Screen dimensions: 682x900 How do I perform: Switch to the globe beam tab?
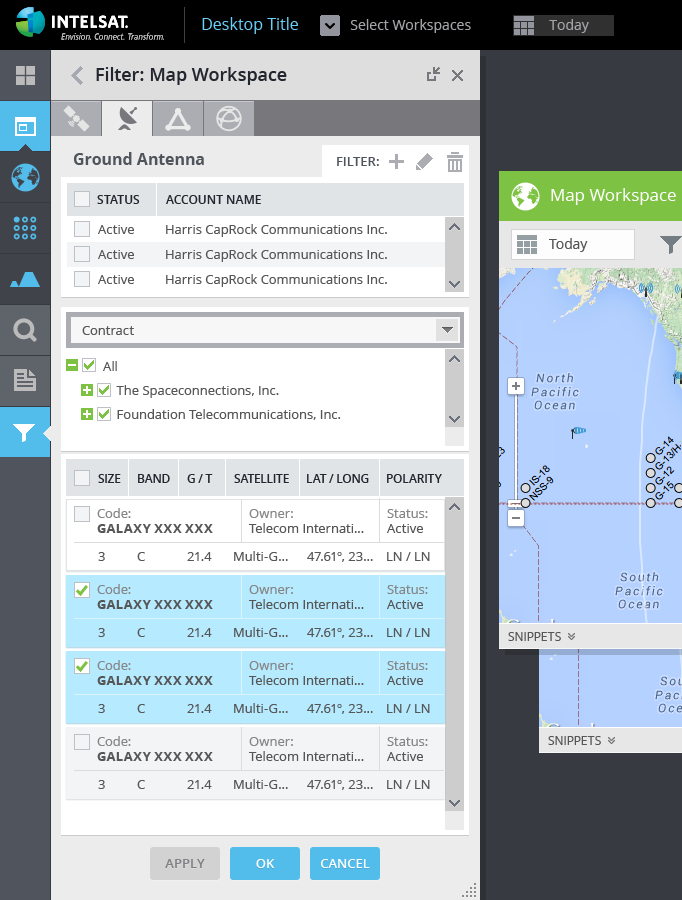228,119
